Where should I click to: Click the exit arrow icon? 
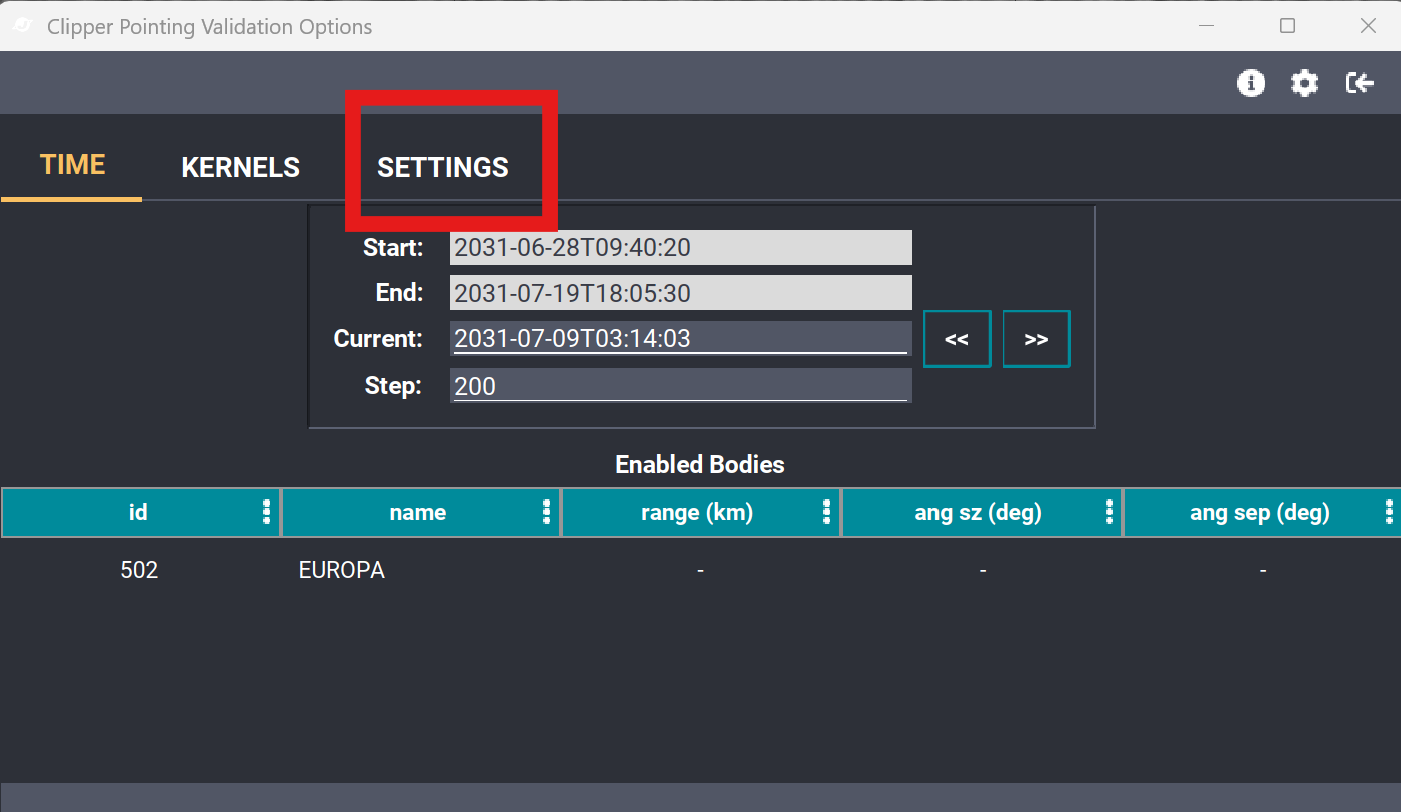coord(1360,83)
